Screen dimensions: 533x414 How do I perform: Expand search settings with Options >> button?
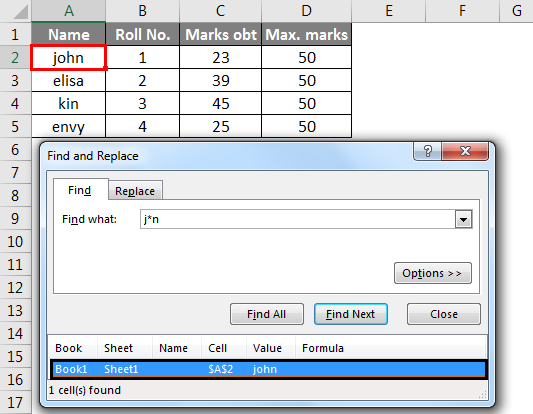[433, 273]
